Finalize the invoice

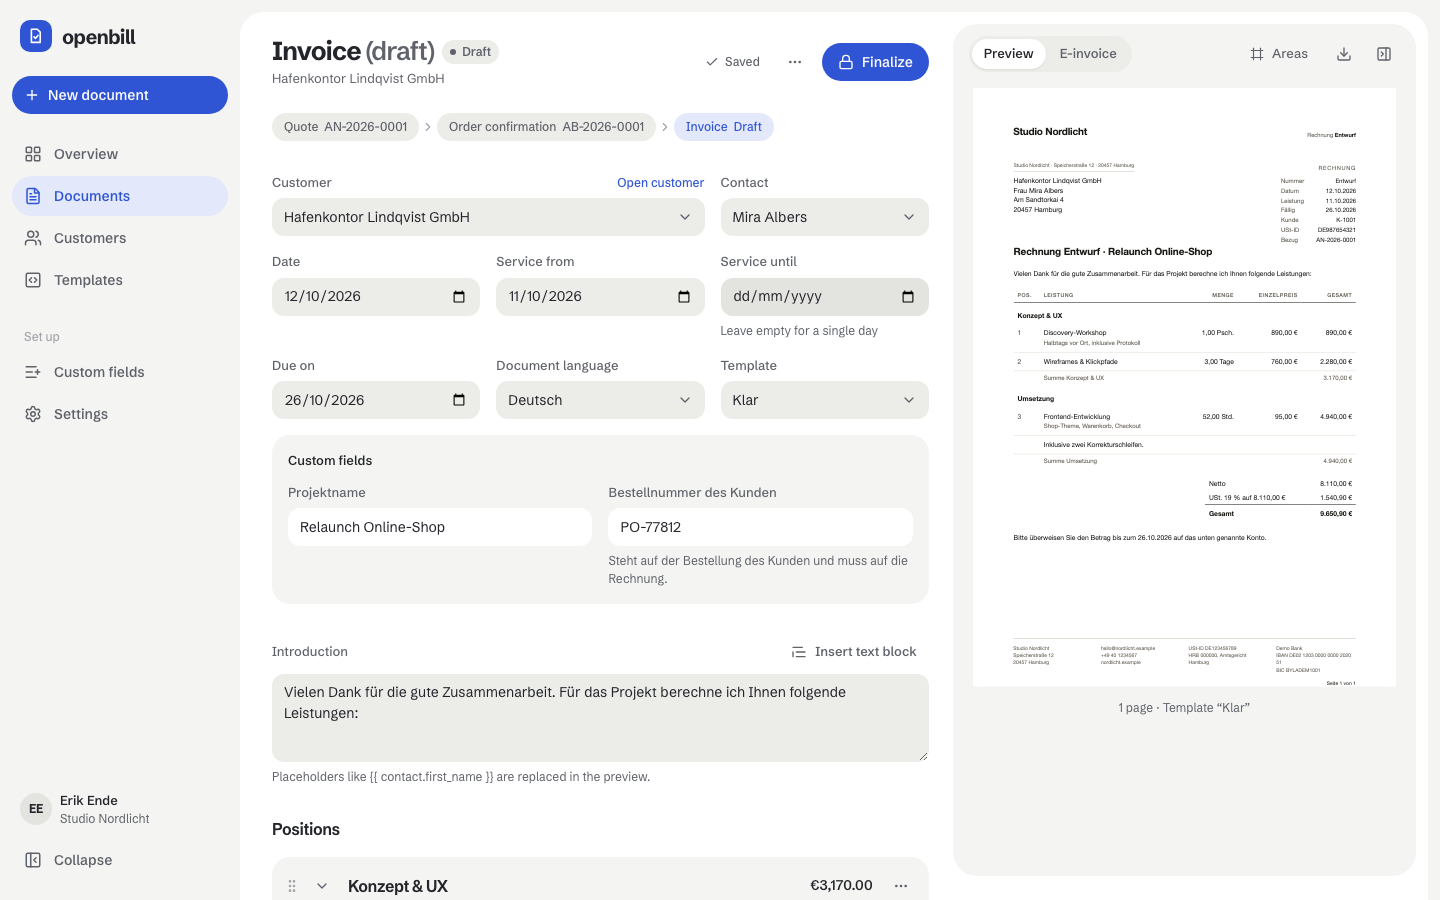point(875,62)
